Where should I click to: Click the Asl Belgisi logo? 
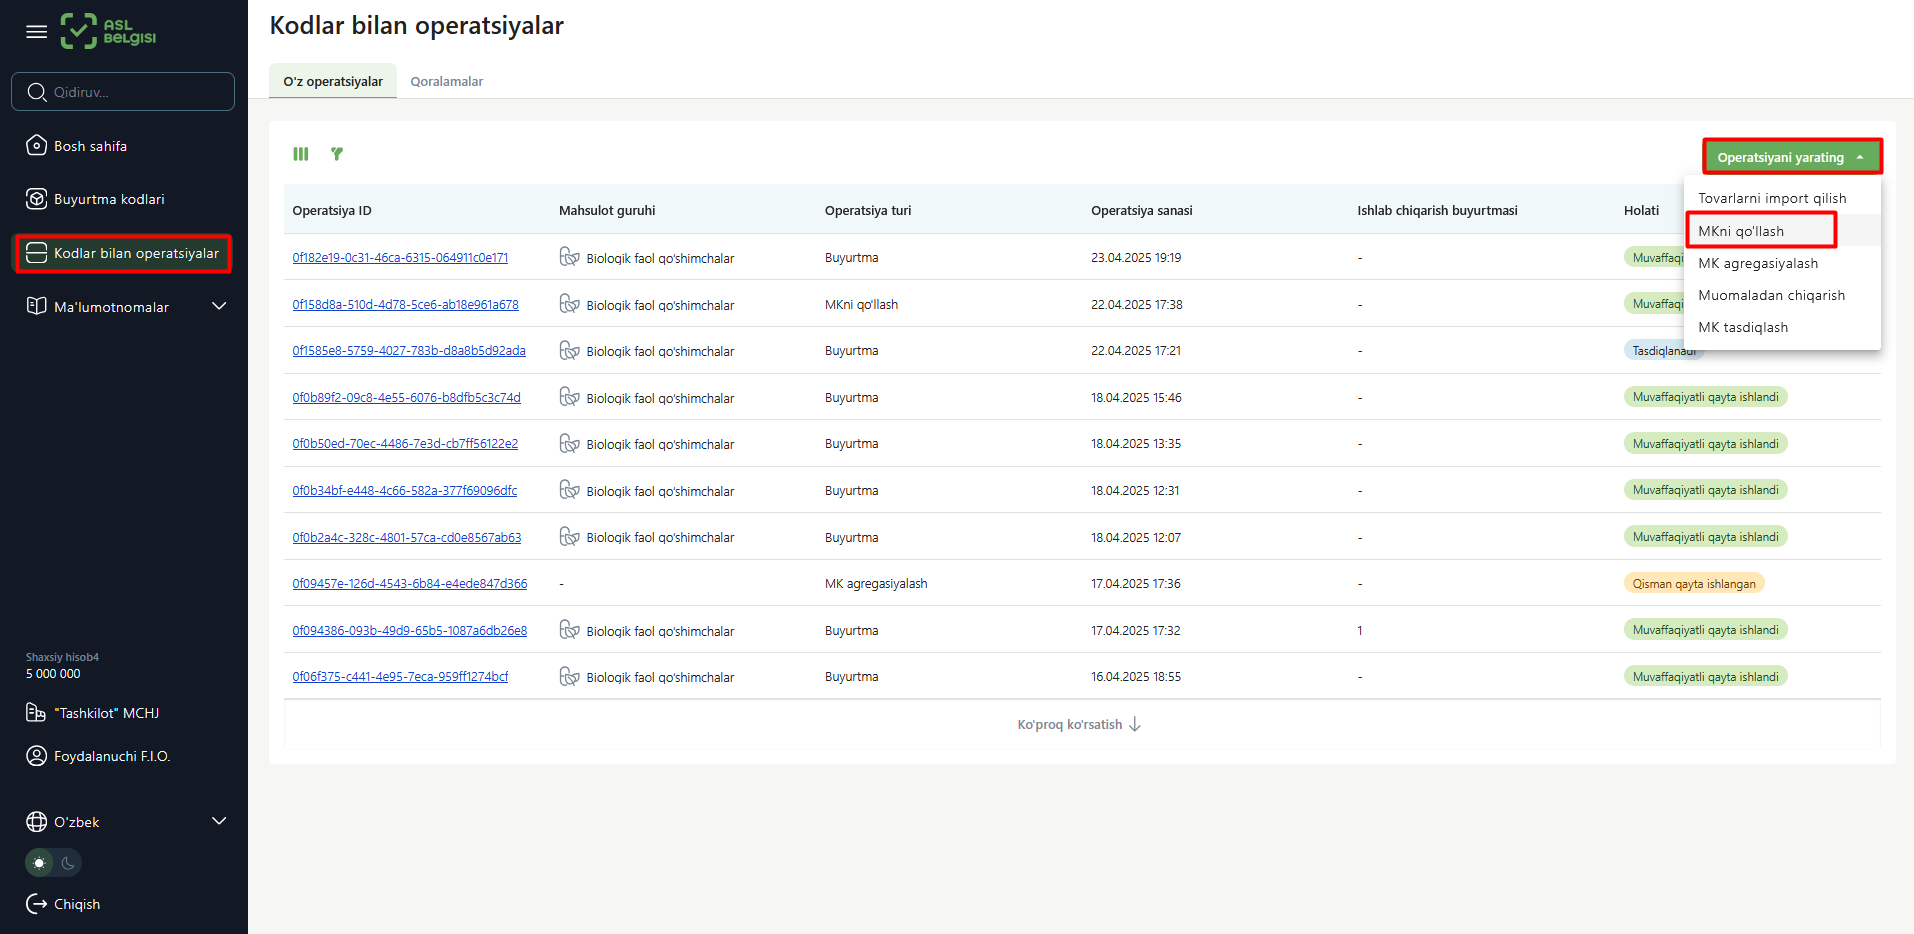coord(108,31)
